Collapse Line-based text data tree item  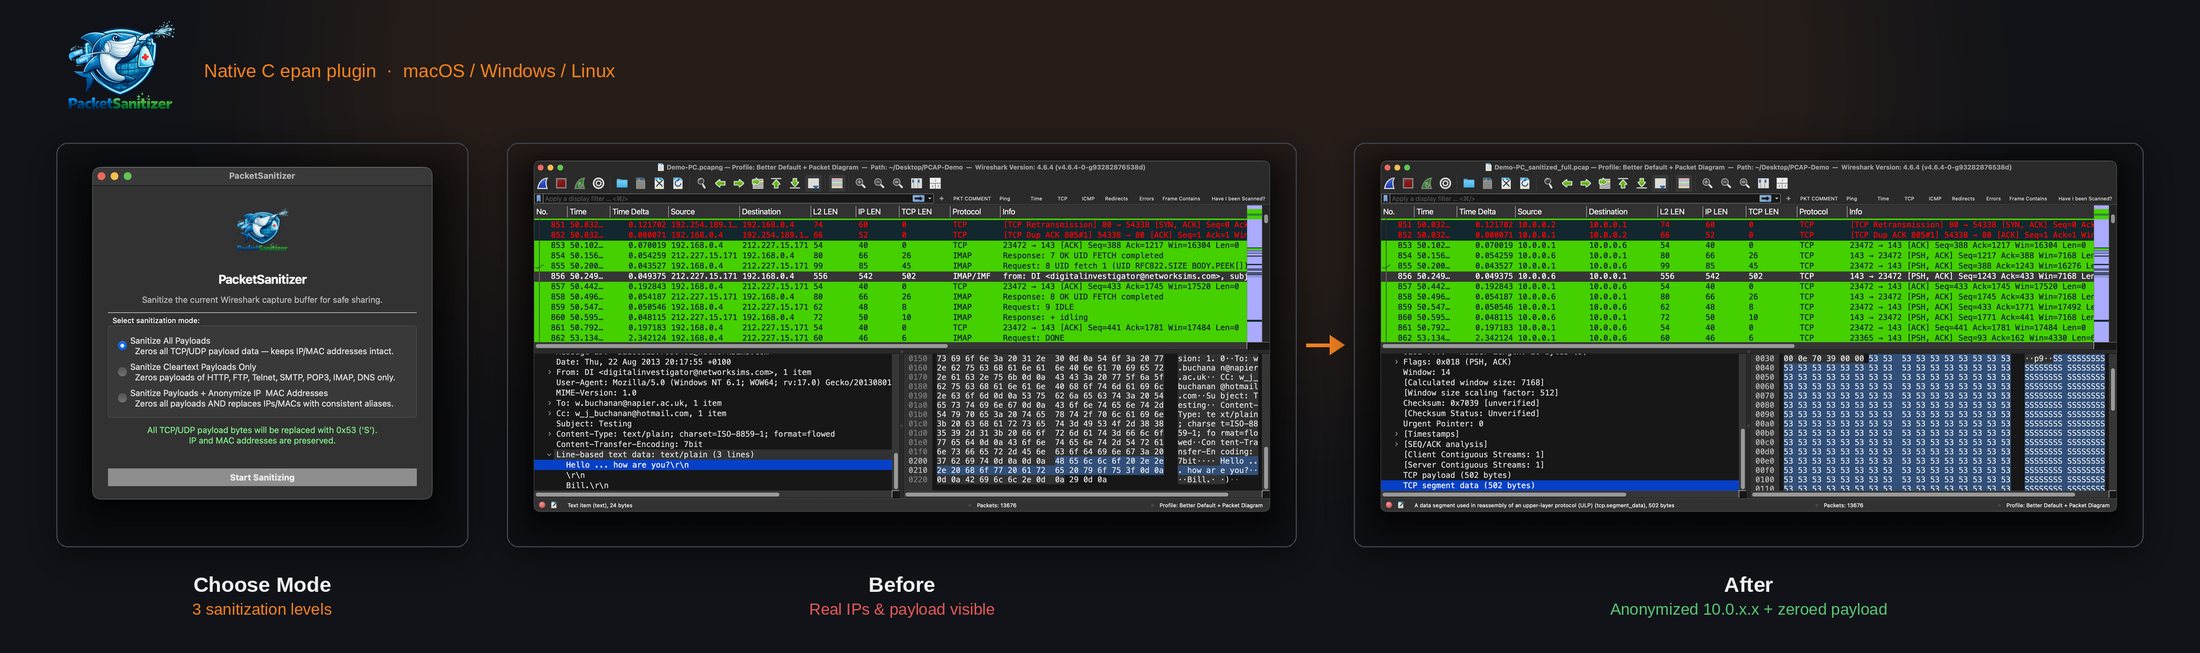549,454
